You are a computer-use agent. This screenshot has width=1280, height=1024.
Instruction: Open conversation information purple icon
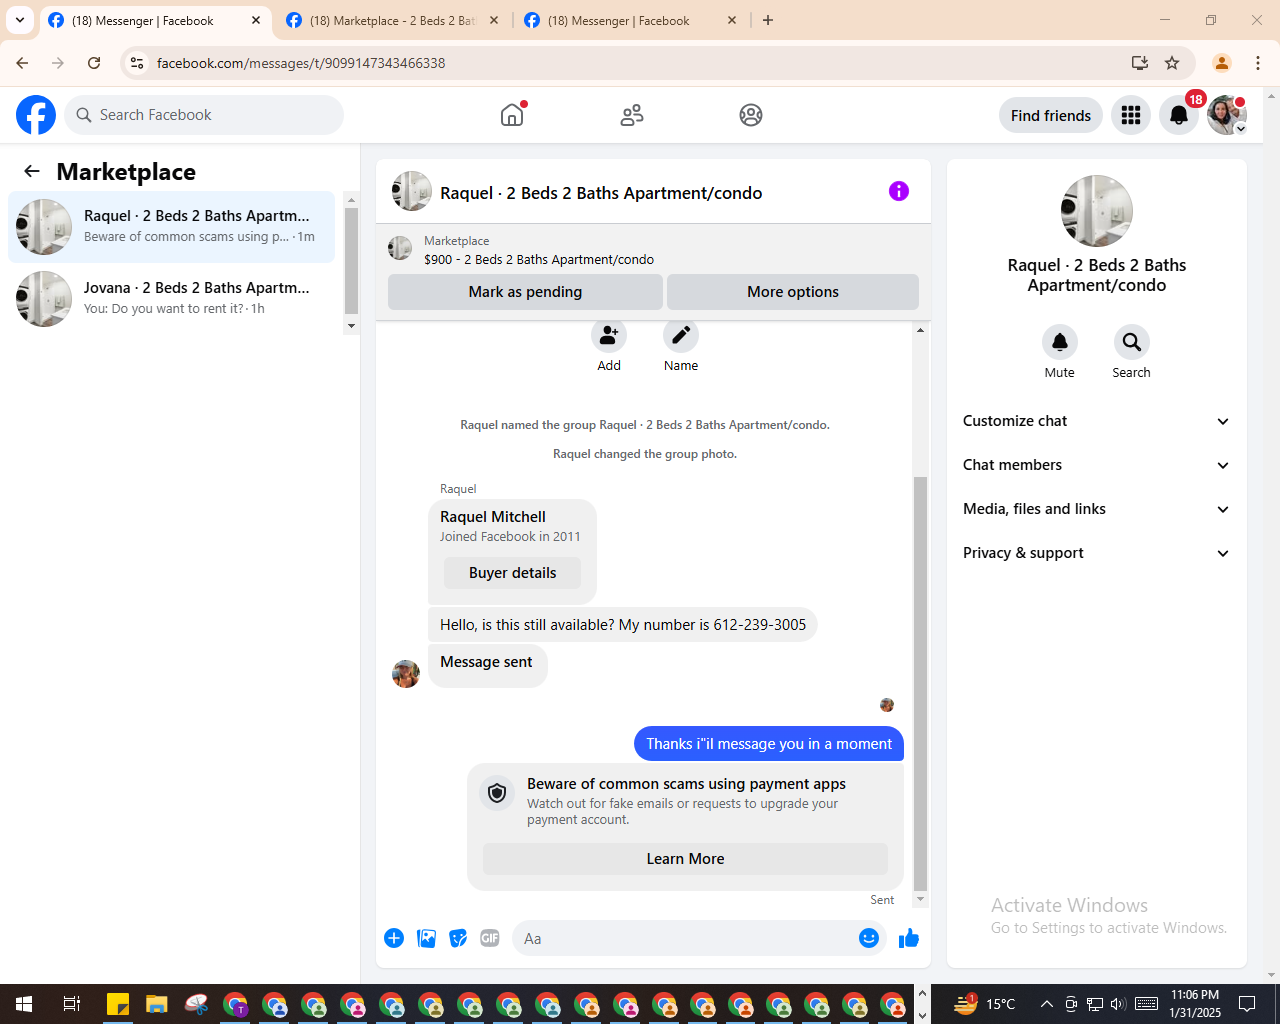899,191
